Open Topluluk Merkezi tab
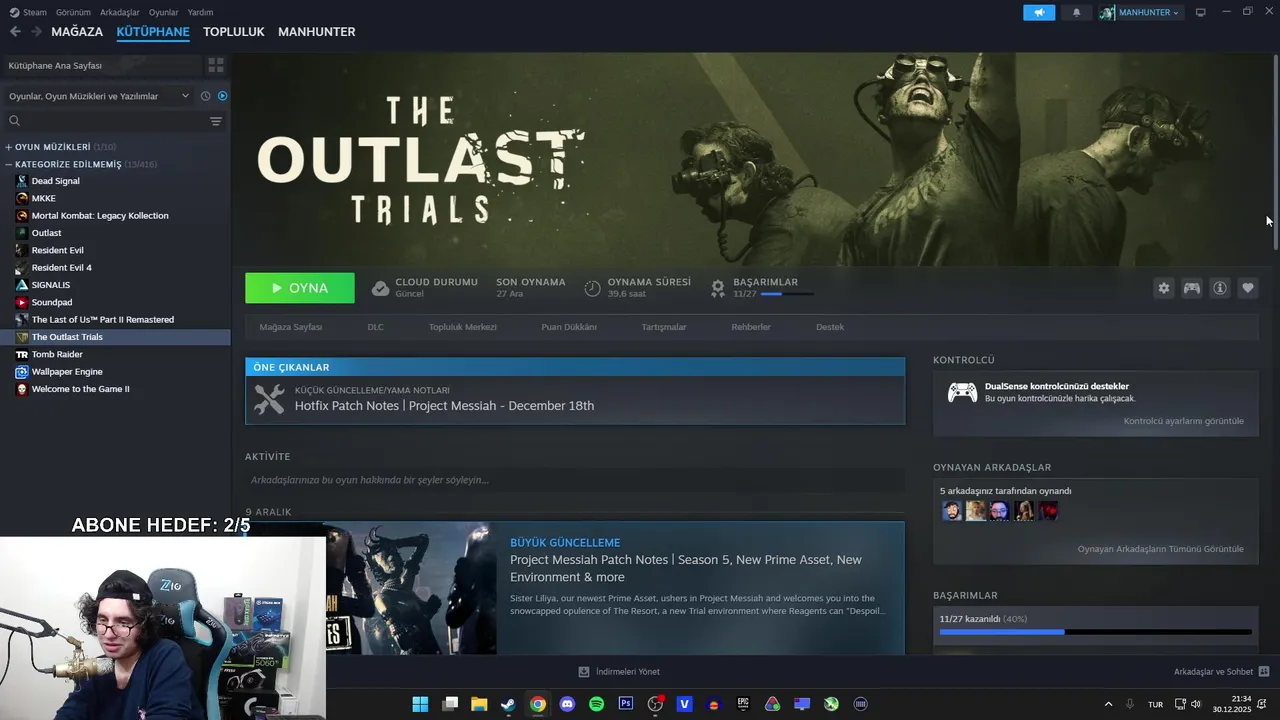The width and height of the screenshot is (1280, 720). [463, 327]
